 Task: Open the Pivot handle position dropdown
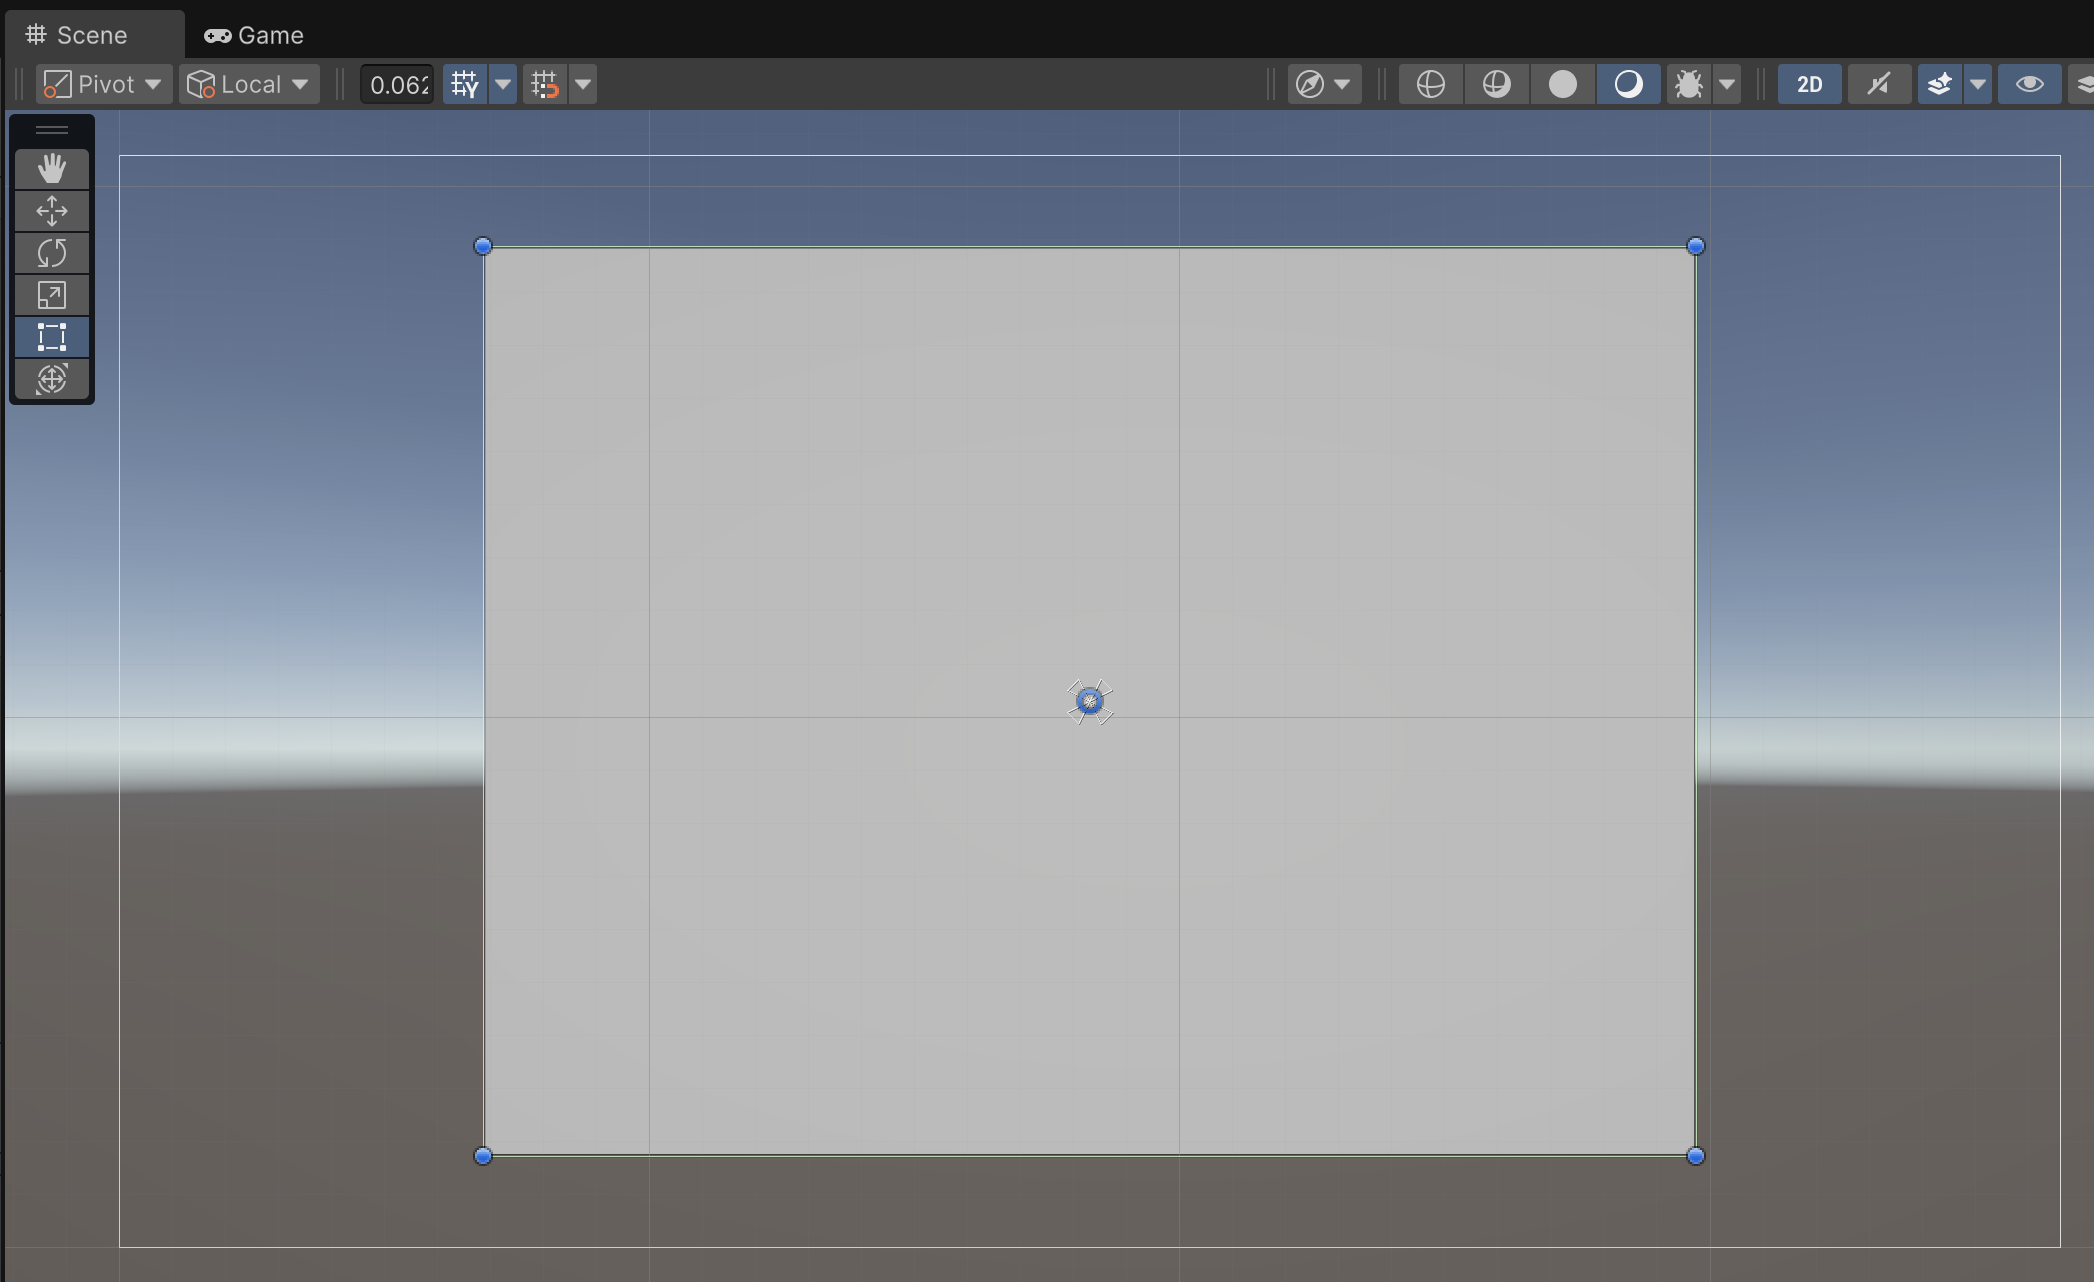(x=104, y=84)
